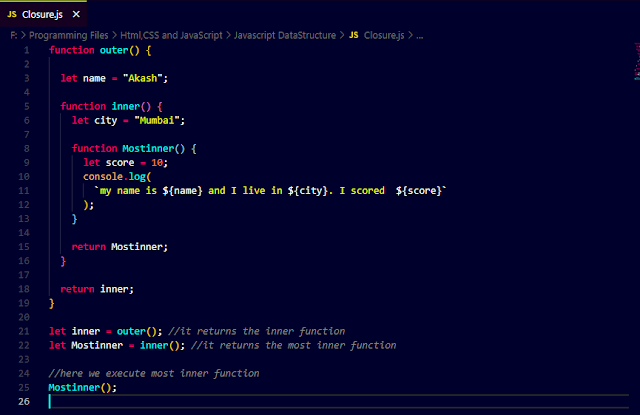Click Mostinner in function declaration line 8
Viewport: 640px width, 415px height.
pyautogui.click(x=148, y=149)
